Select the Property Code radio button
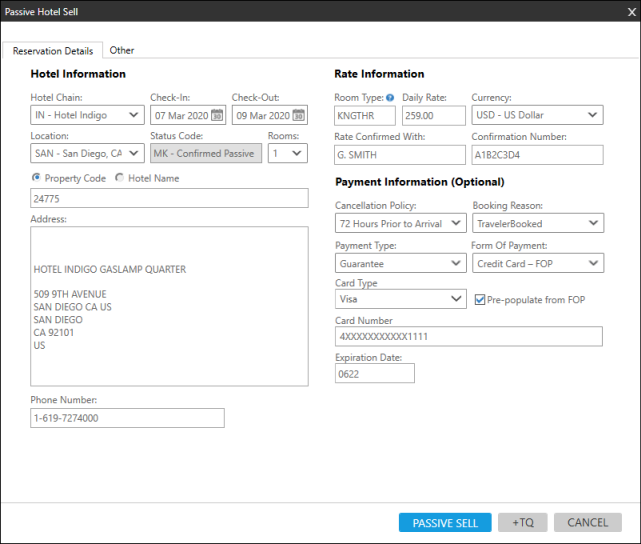The width and height of the screenshot is (641, 544). (x=37, y=178)
